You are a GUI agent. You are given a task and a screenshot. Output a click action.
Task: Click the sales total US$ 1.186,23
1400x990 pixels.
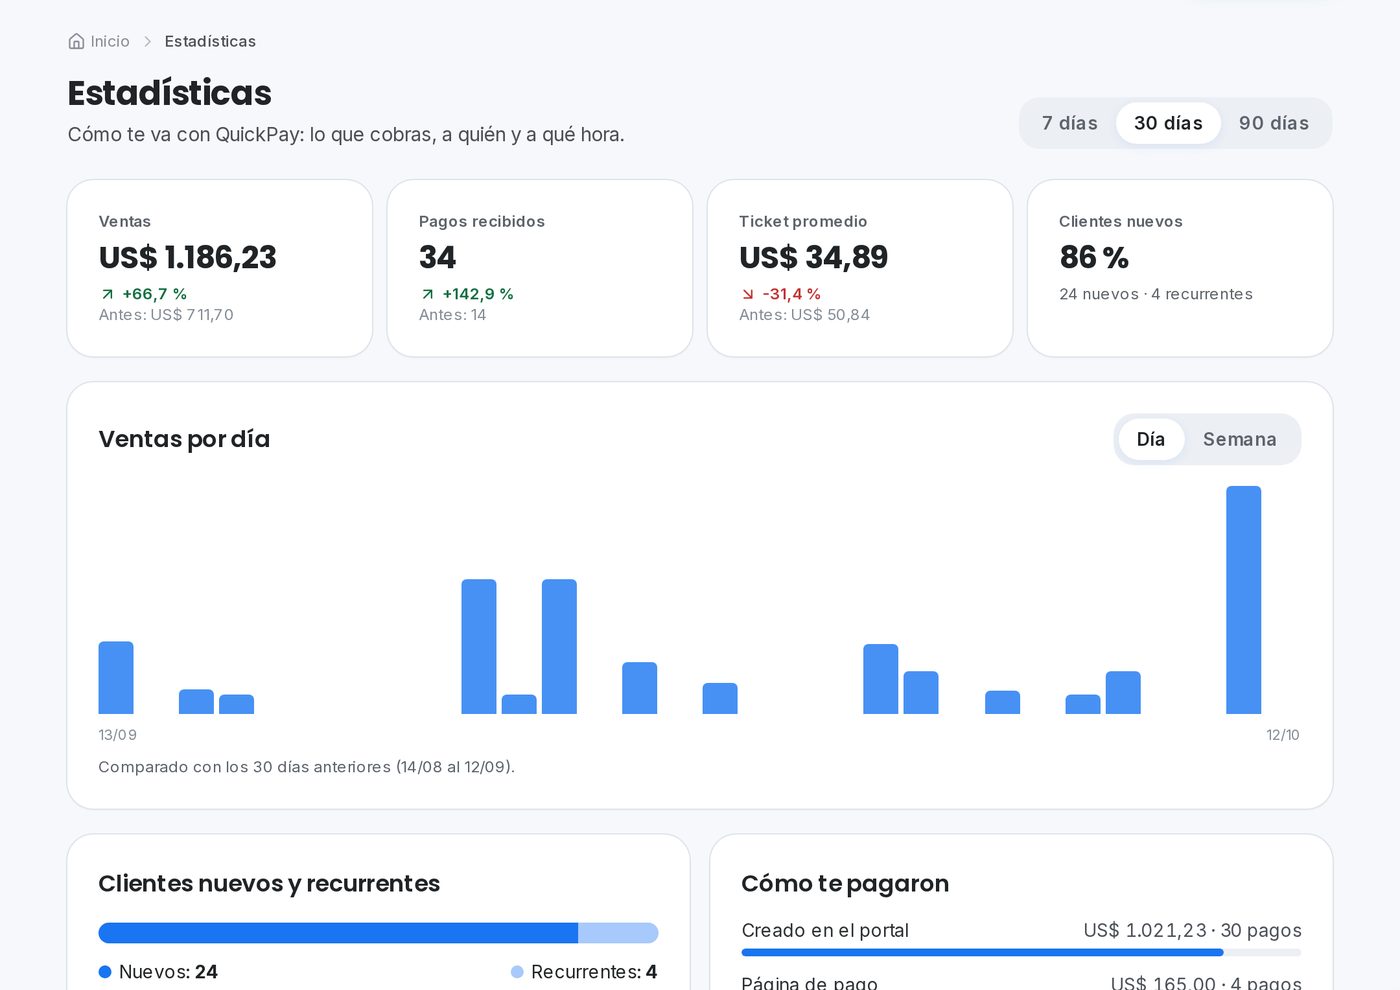pos(188,257)
